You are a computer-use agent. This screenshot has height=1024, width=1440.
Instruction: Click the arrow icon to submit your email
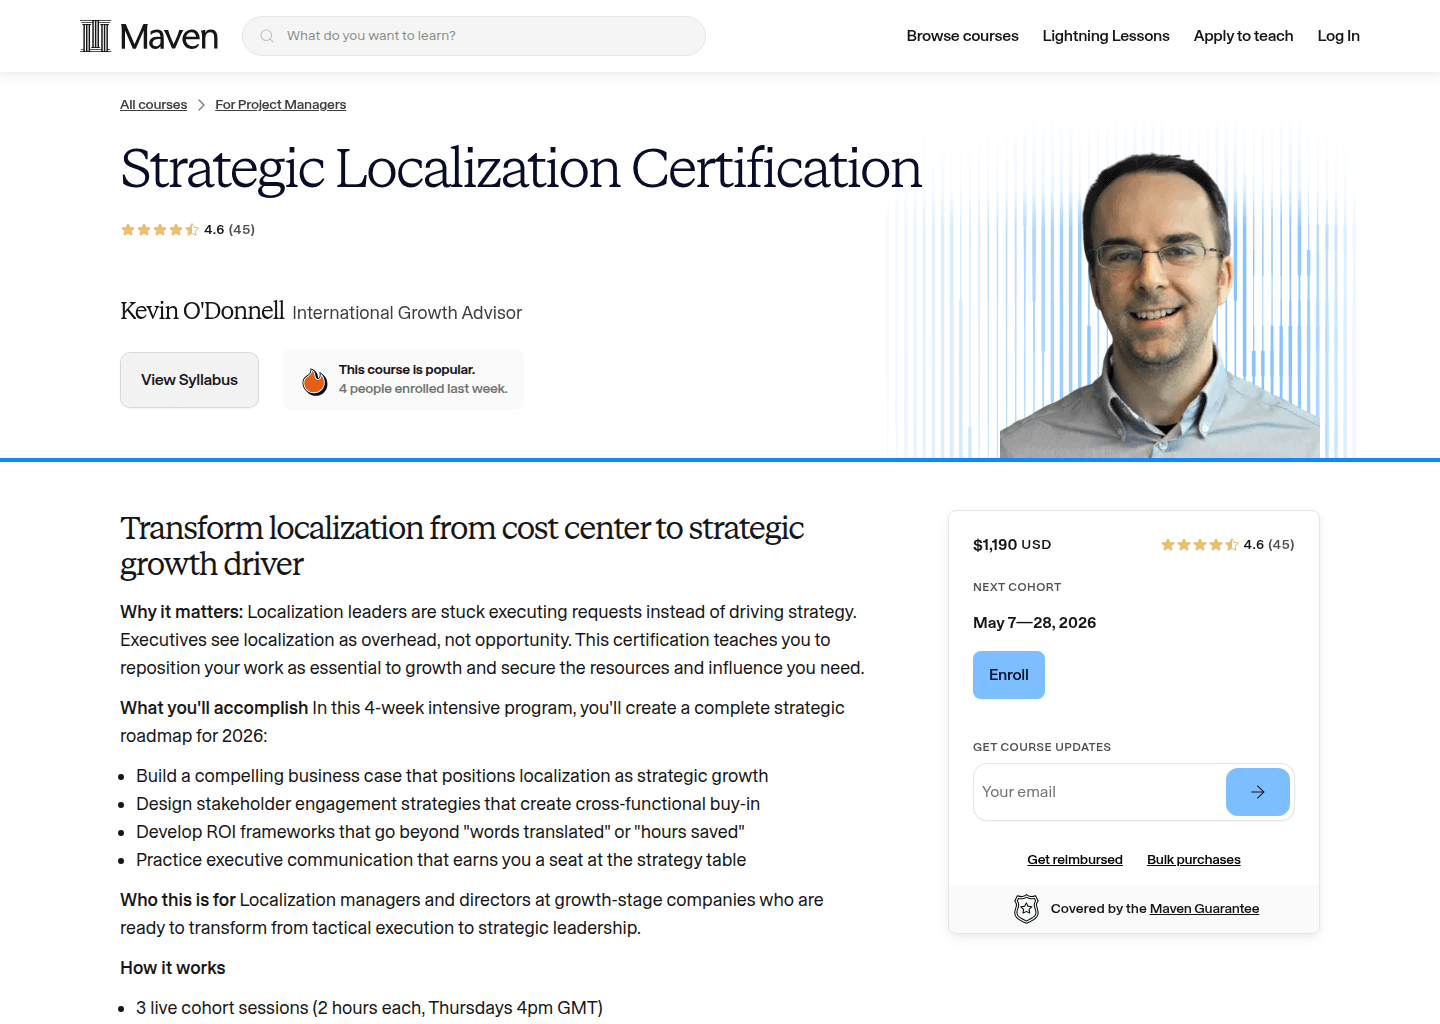1257,791
